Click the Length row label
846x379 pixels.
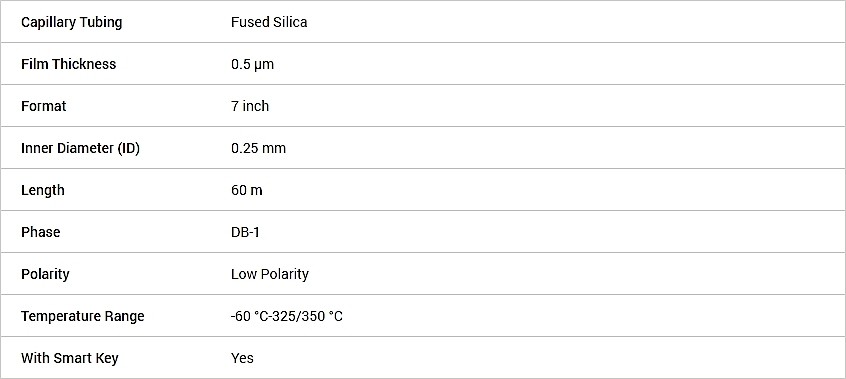coord(43,191)
